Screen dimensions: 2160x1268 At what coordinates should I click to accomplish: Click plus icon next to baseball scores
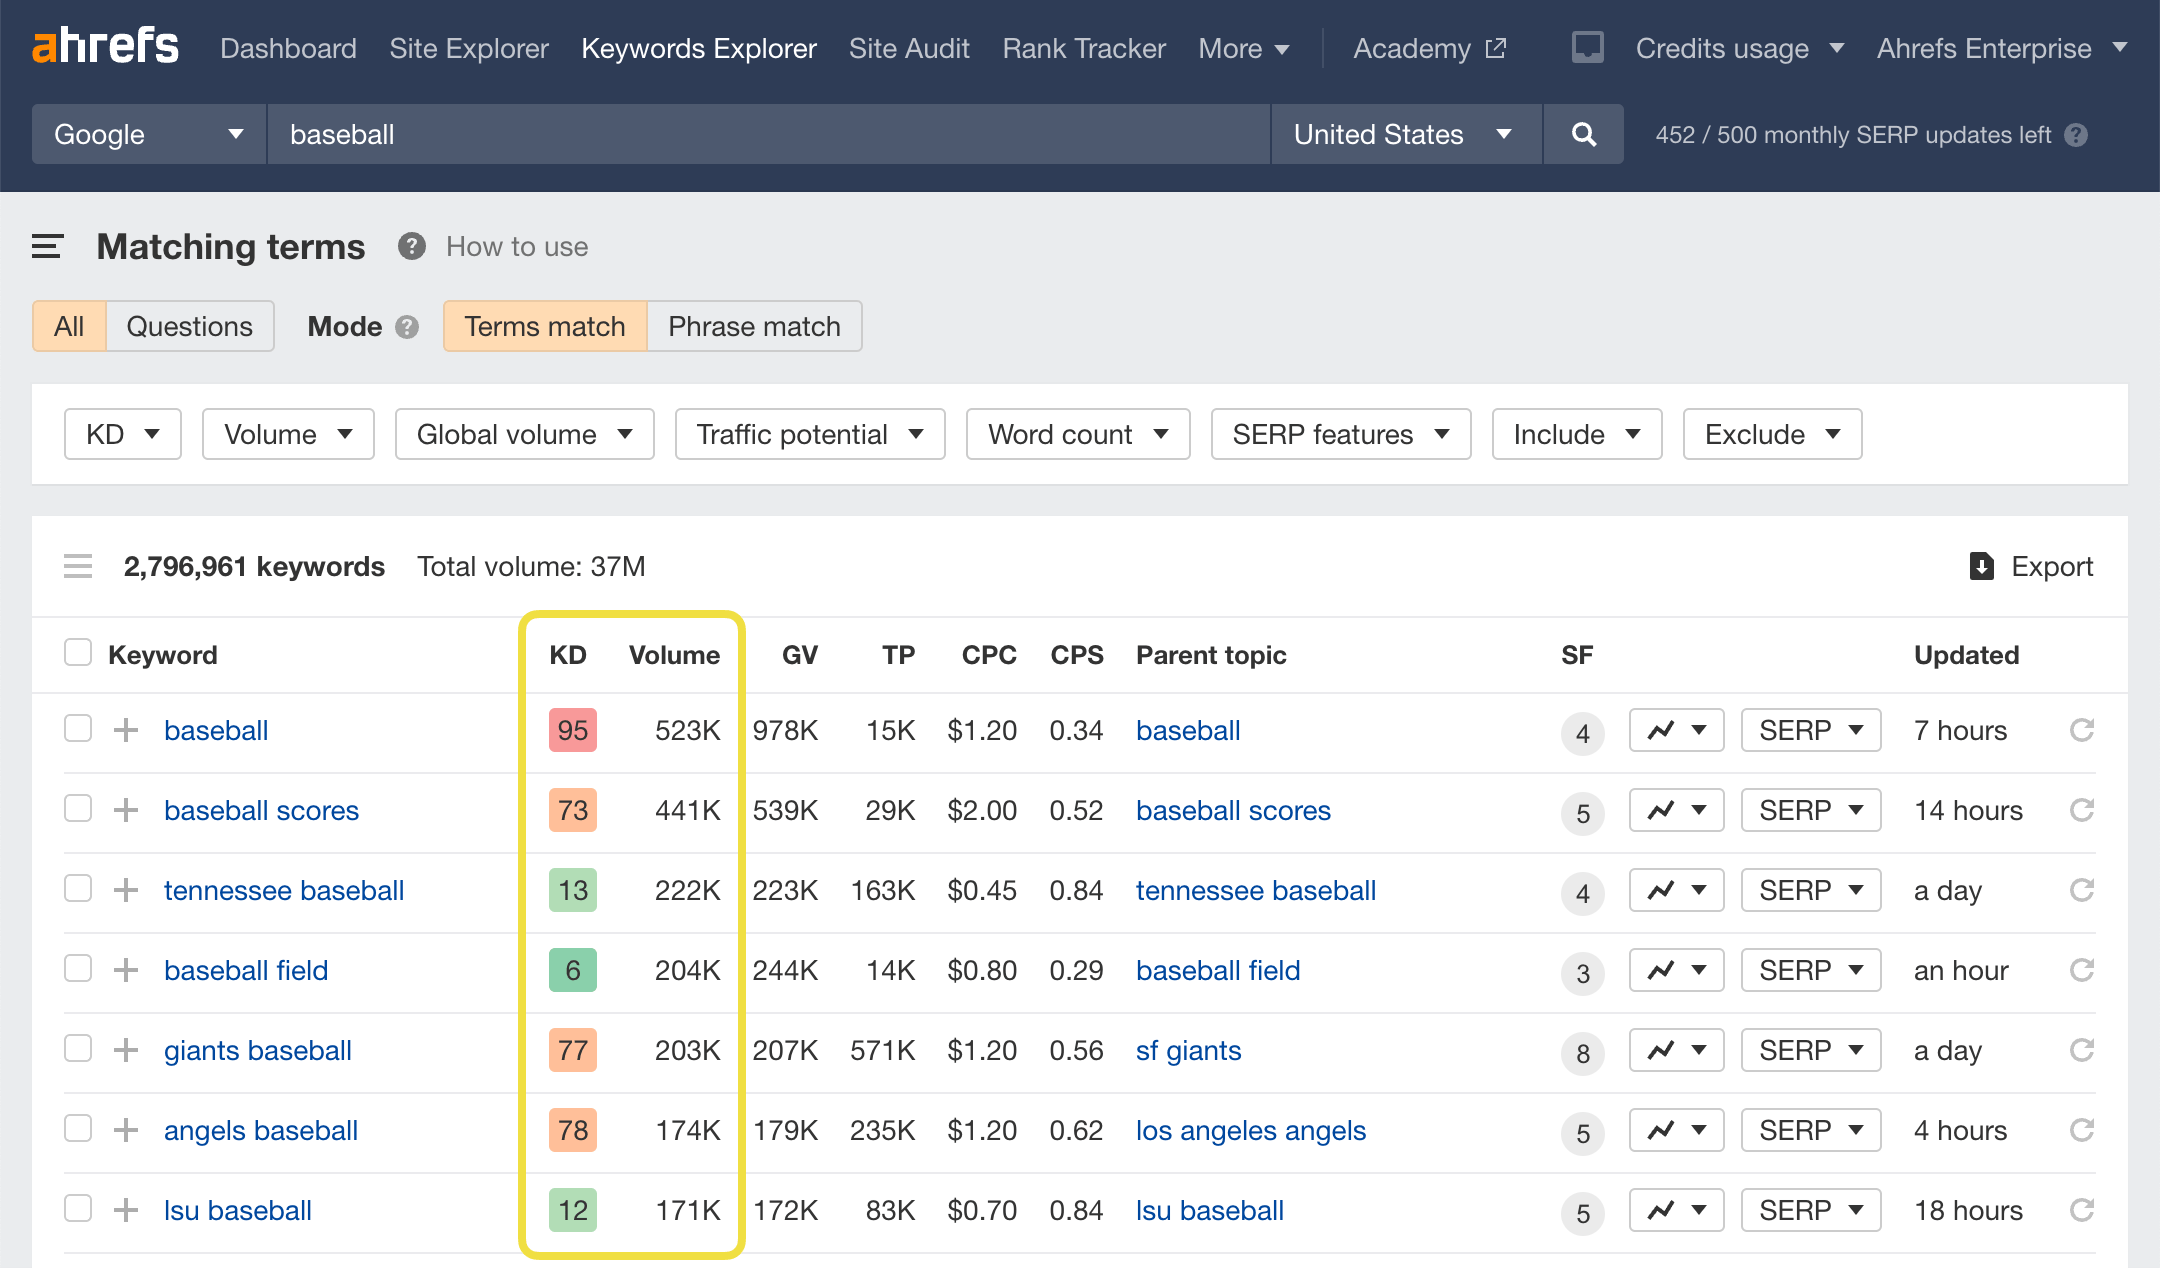click(x=126, y=810)
